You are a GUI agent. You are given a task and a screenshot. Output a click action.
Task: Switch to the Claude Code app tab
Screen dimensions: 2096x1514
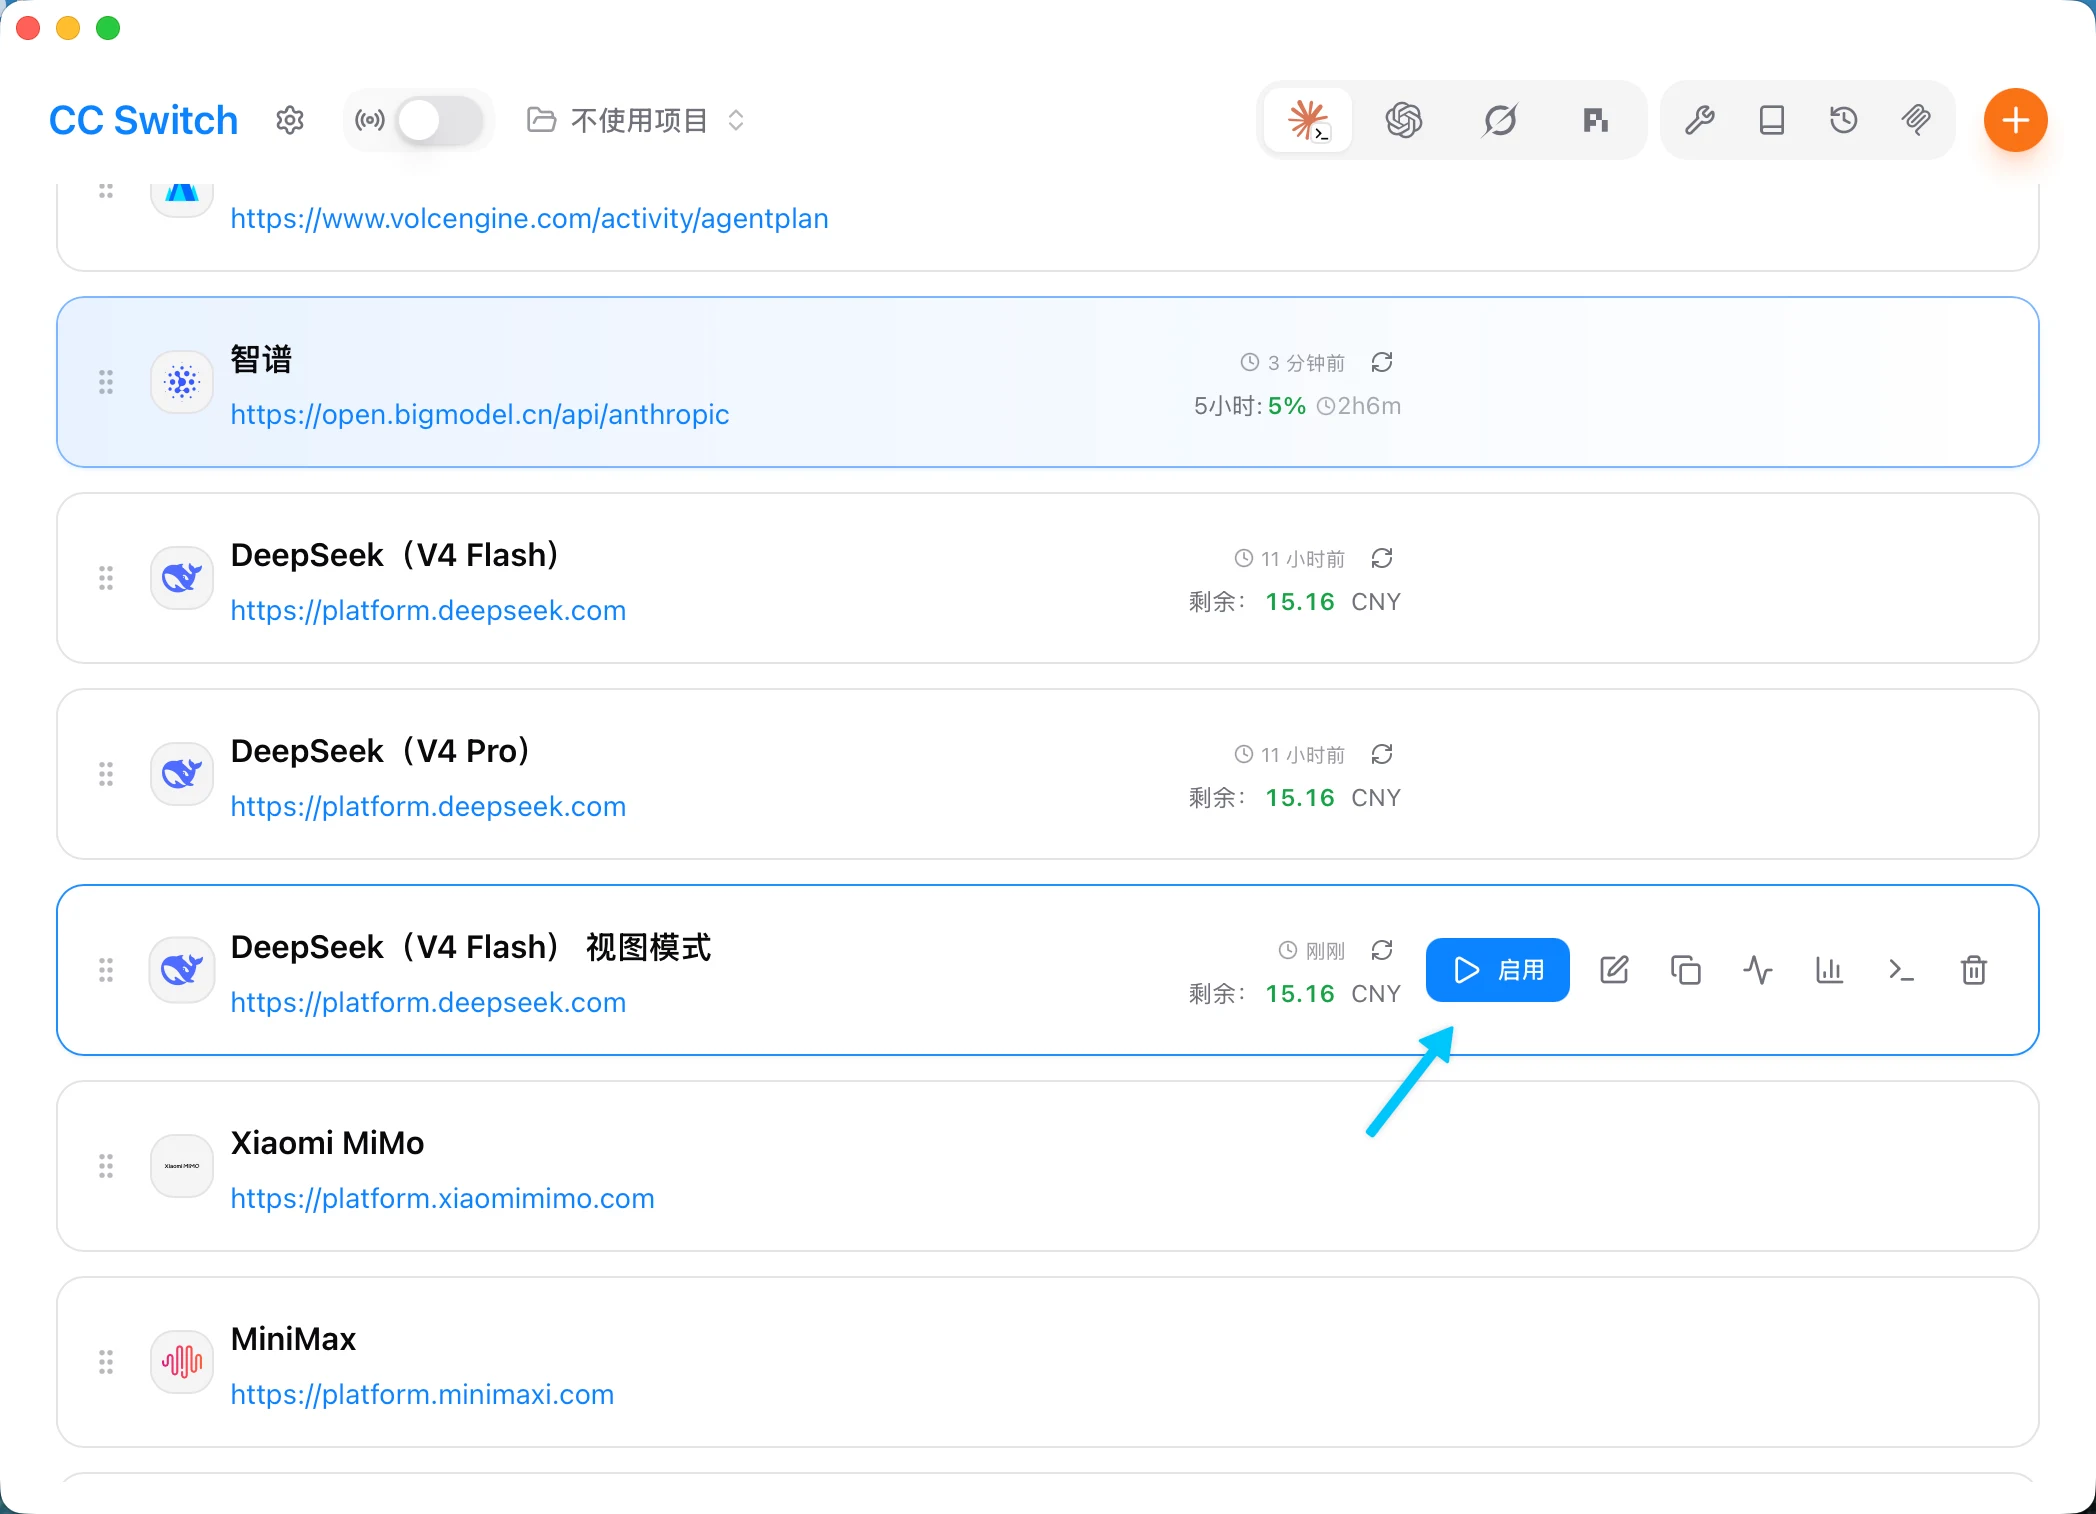coord(1308,120)
